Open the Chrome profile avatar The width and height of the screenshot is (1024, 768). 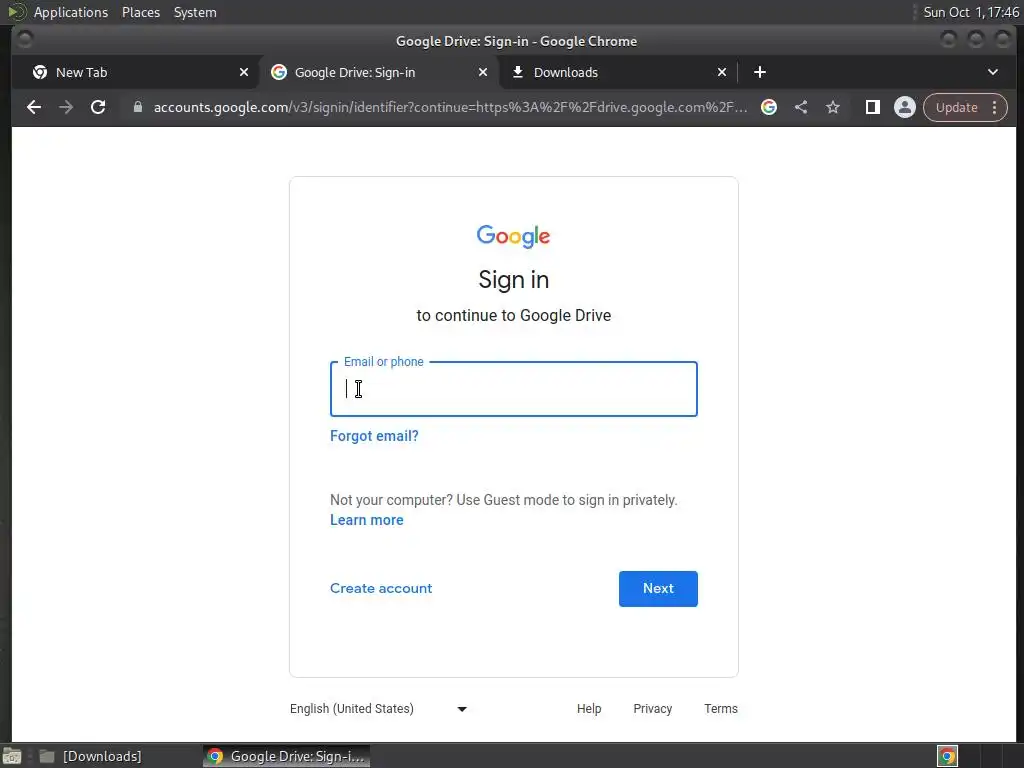[x=904, y=107]
